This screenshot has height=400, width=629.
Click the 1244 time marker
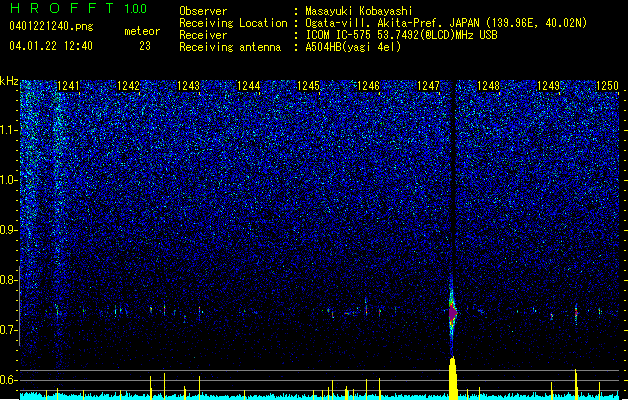pyautogui.click(x=248, y=86)
